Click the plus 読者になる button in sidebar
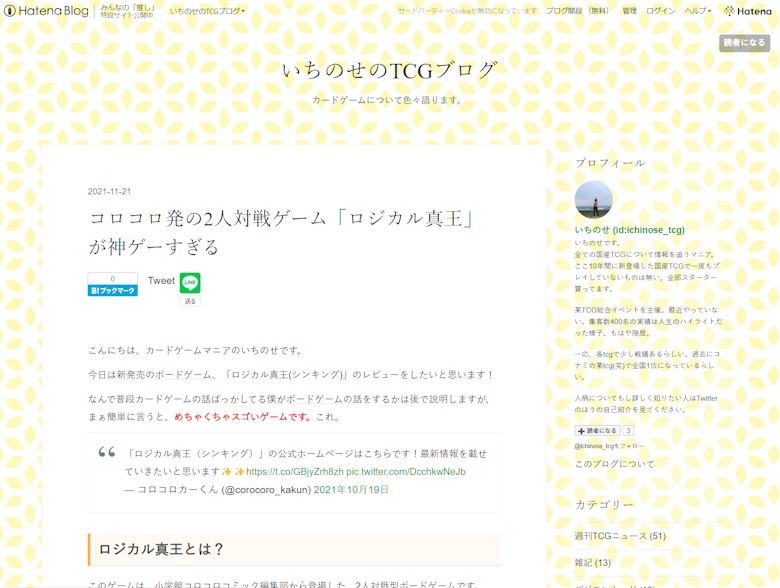 (x=598, y=431)
